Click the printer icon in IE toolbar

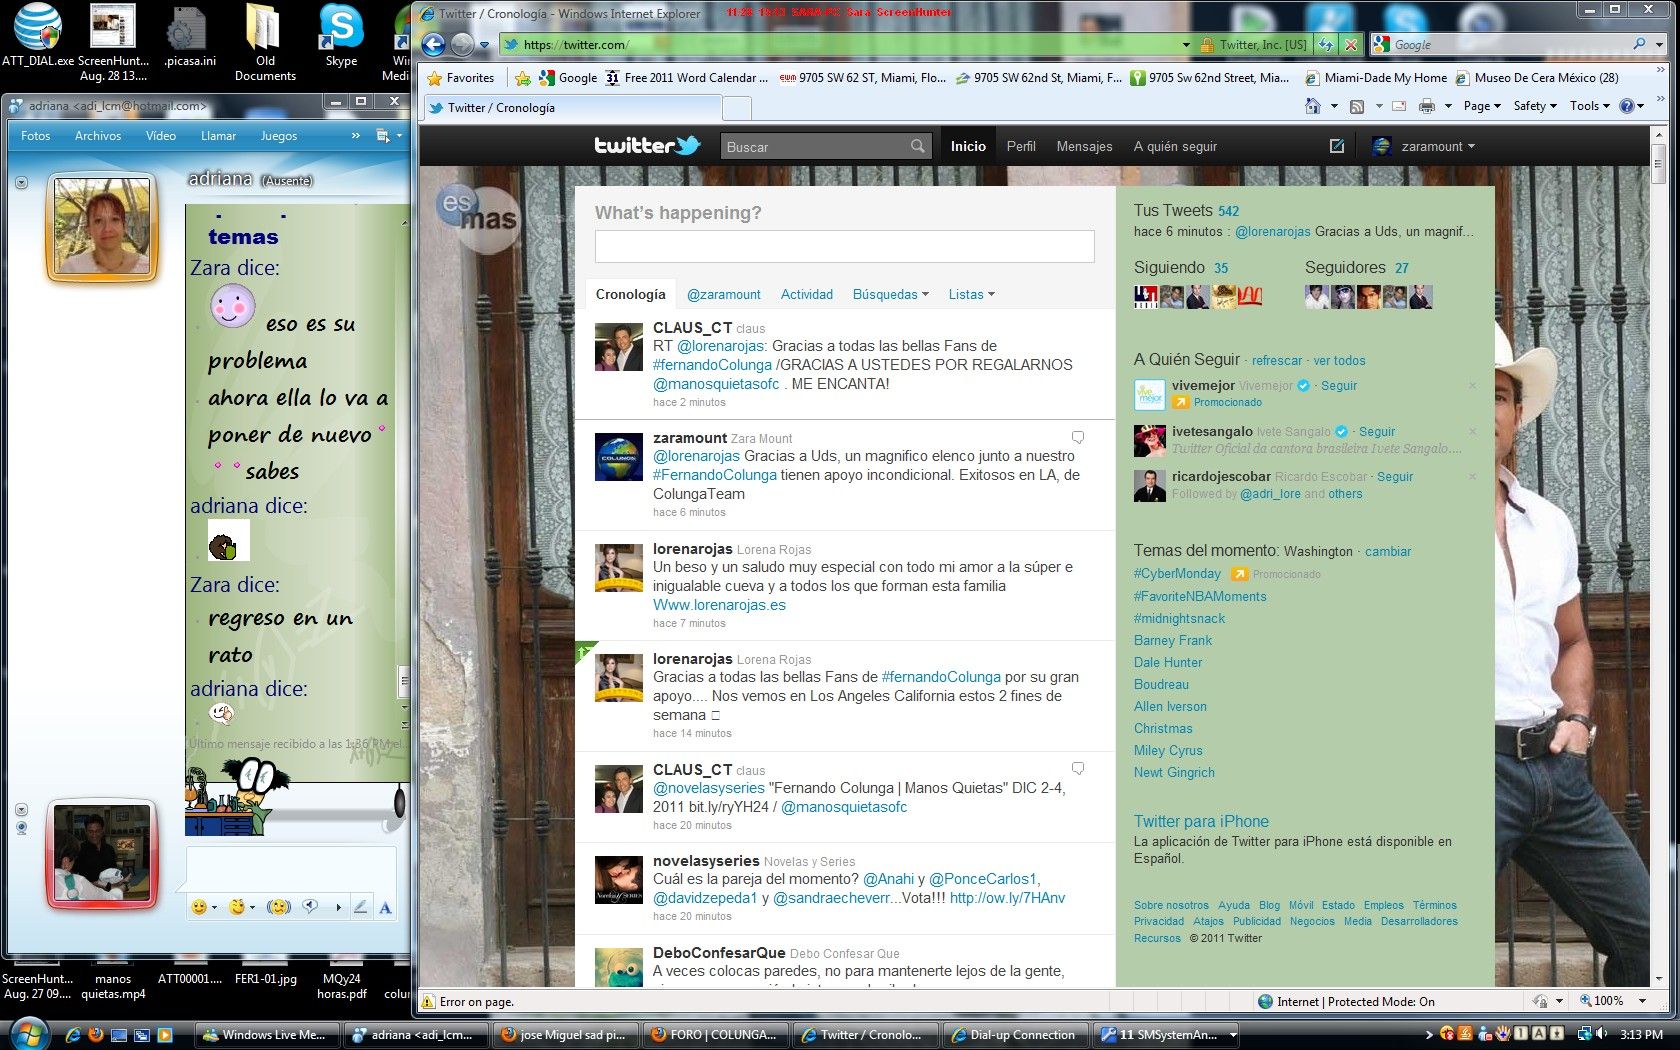click(1427, 106)
